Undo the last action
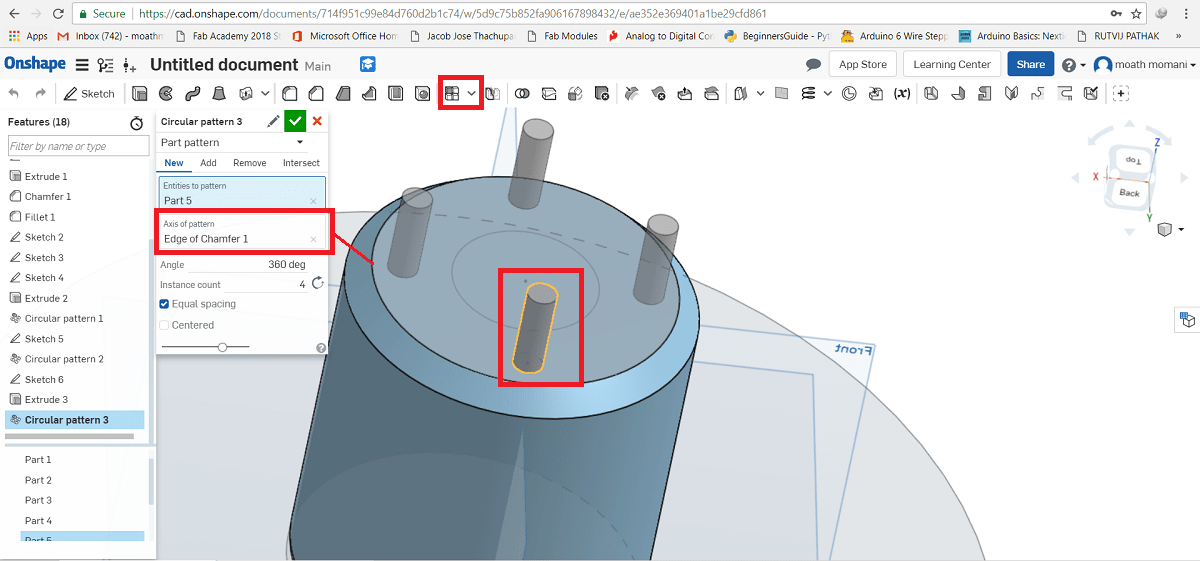 point(14,93)
